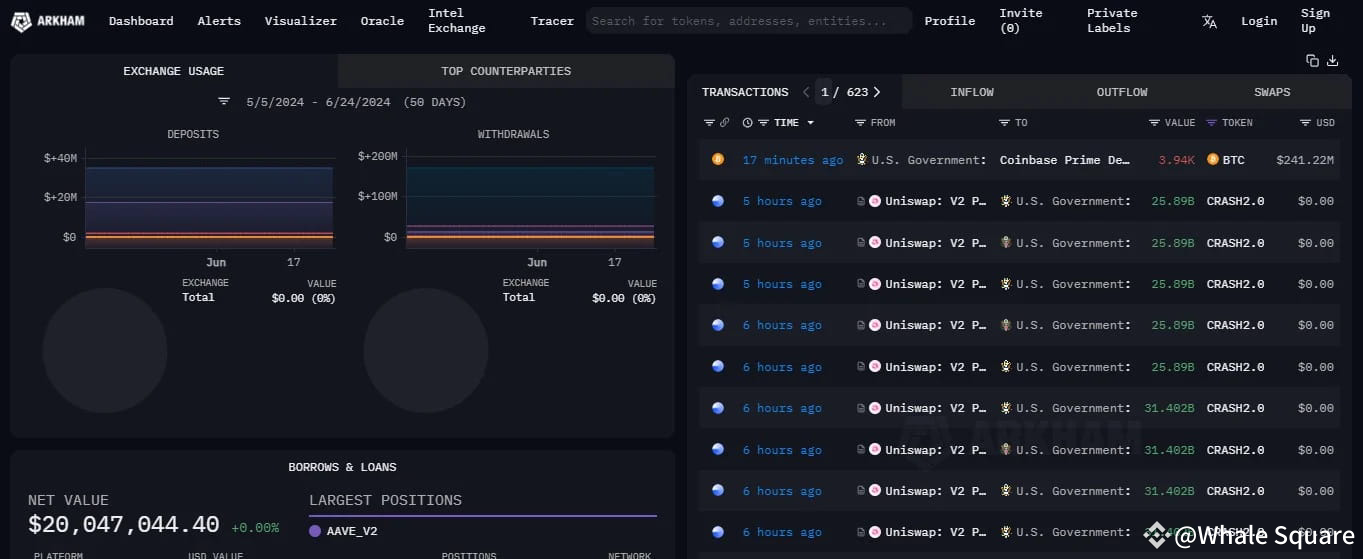
Task: Open the VALUE column filter
Action: click(x=1154, y=123)
